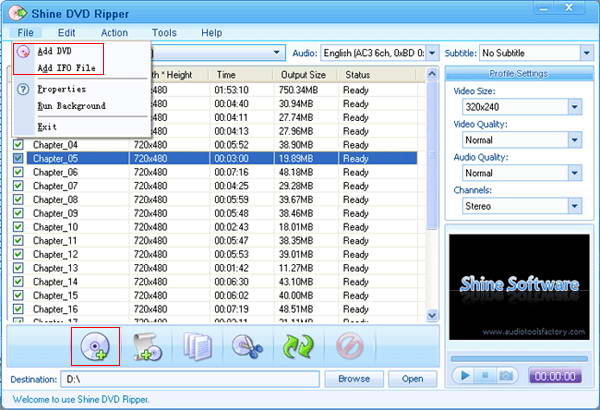Image resolution: width=600 pixels, height=410 pixels.
Task: Stop the preview playback
Action: tap(485, 376)
